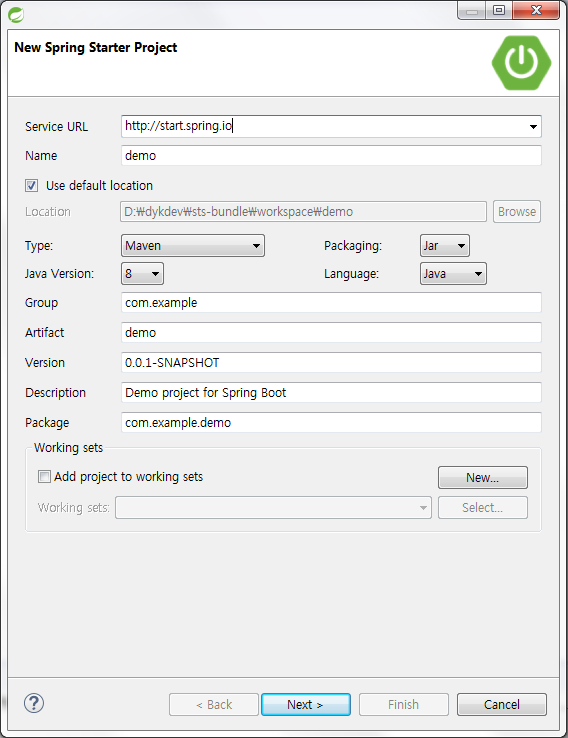Click the Packaging: label

click(353, 246)
